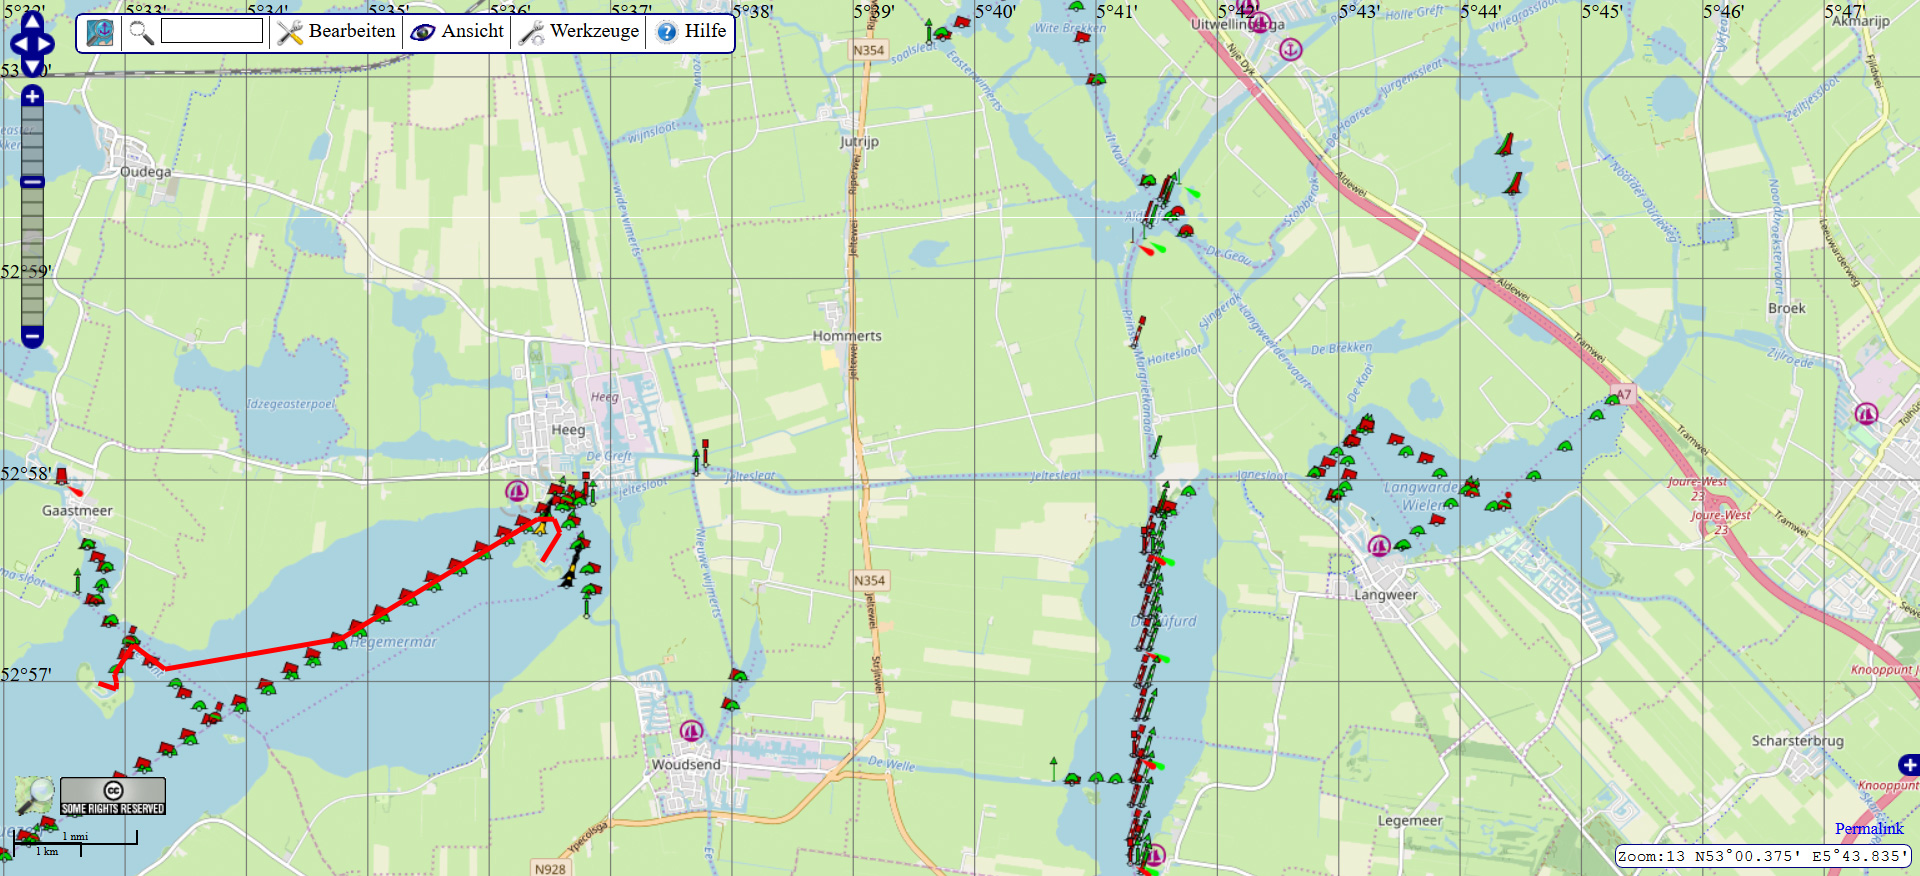The height and width of the screenshot is (876, 1920).
Task: Expand the layer switcher plus at right edge
Action: point(1909,765)
